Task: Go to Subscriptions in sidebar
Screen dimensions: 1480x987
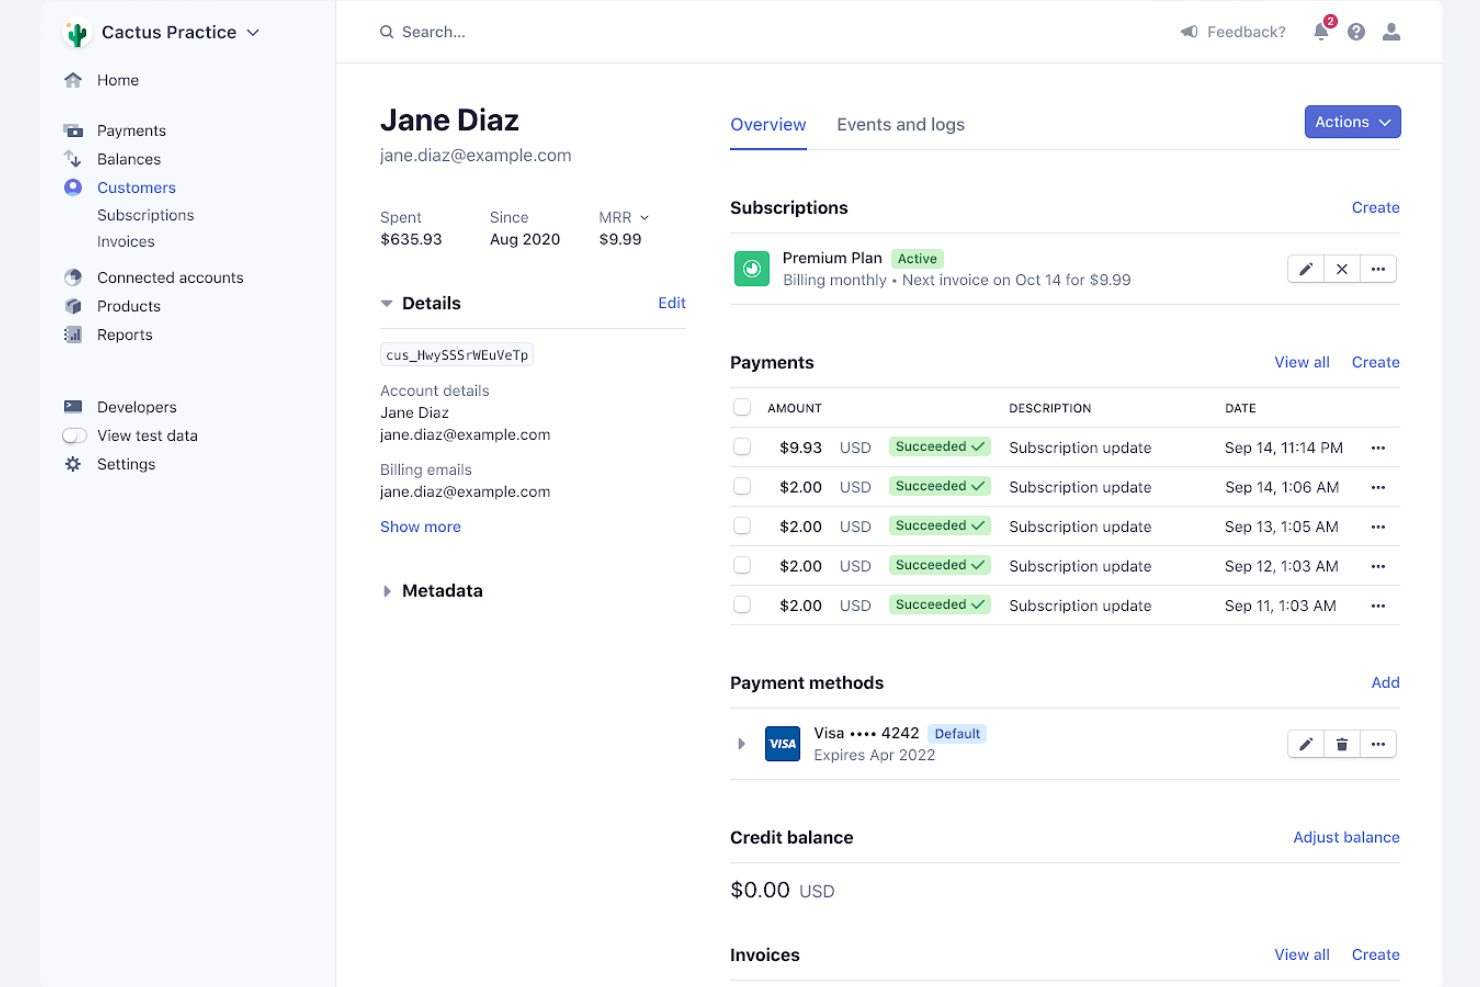Action: pyautogui.click(x=145, y=215)
